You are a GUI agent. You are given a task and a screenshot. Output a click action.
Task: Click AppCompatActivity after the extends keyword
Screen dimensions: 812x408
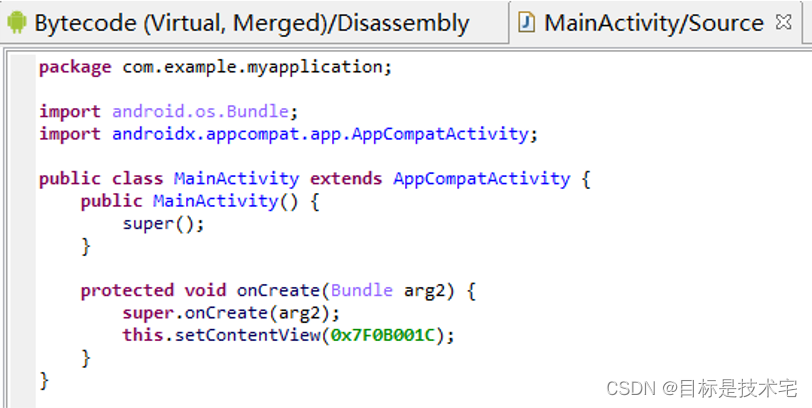click(x=481, y=179)
